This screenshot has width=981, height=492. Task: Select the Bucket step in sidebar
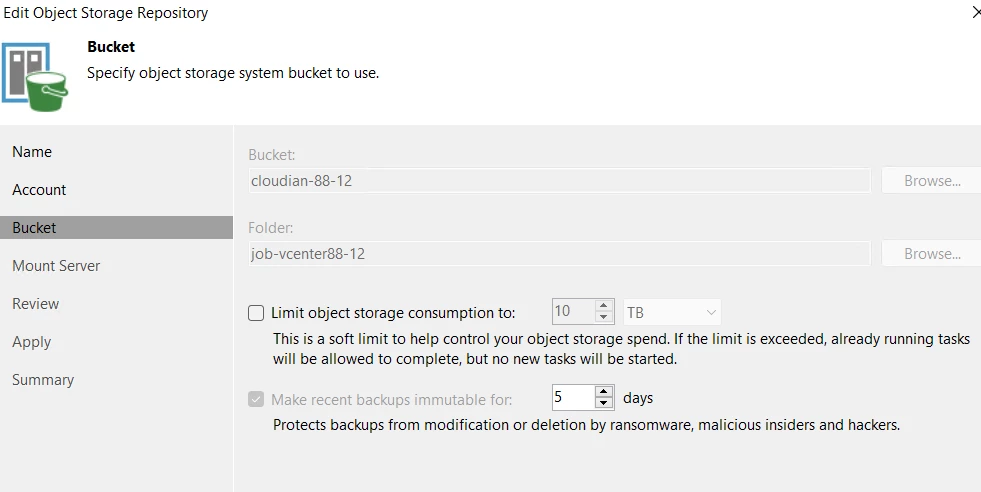34,228
